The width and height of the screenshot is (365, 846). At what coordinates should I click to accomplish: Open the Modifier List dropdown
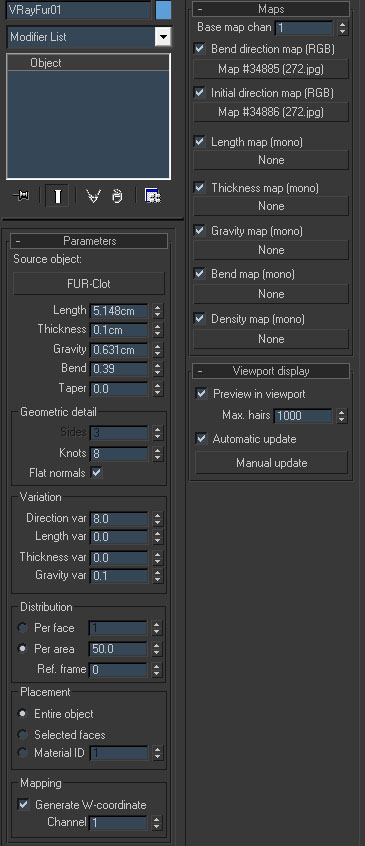pos(163,37)
